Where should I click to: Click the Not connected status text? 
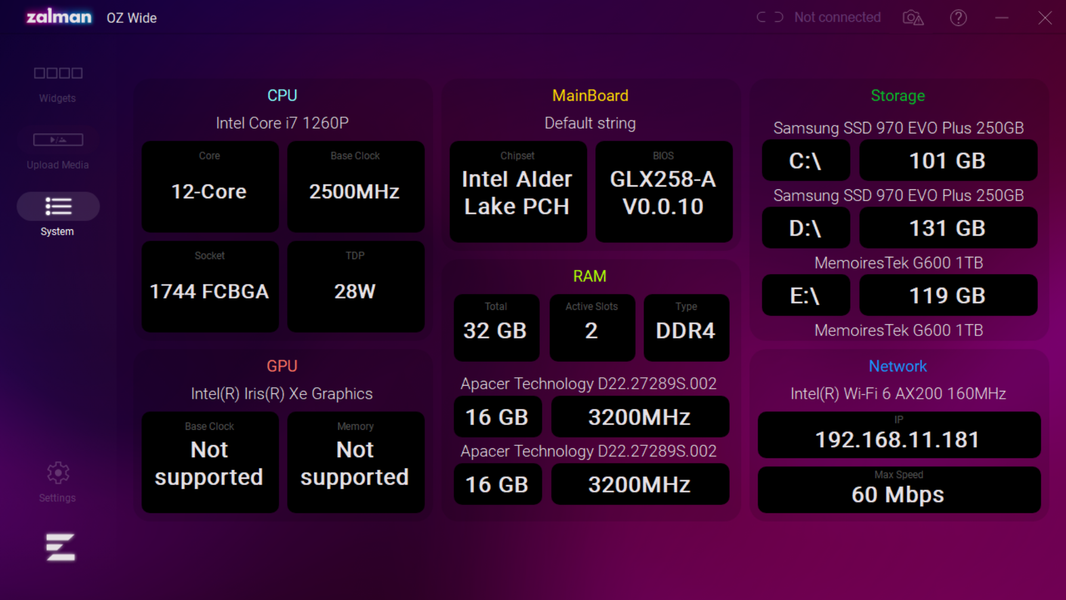(837, 18)
